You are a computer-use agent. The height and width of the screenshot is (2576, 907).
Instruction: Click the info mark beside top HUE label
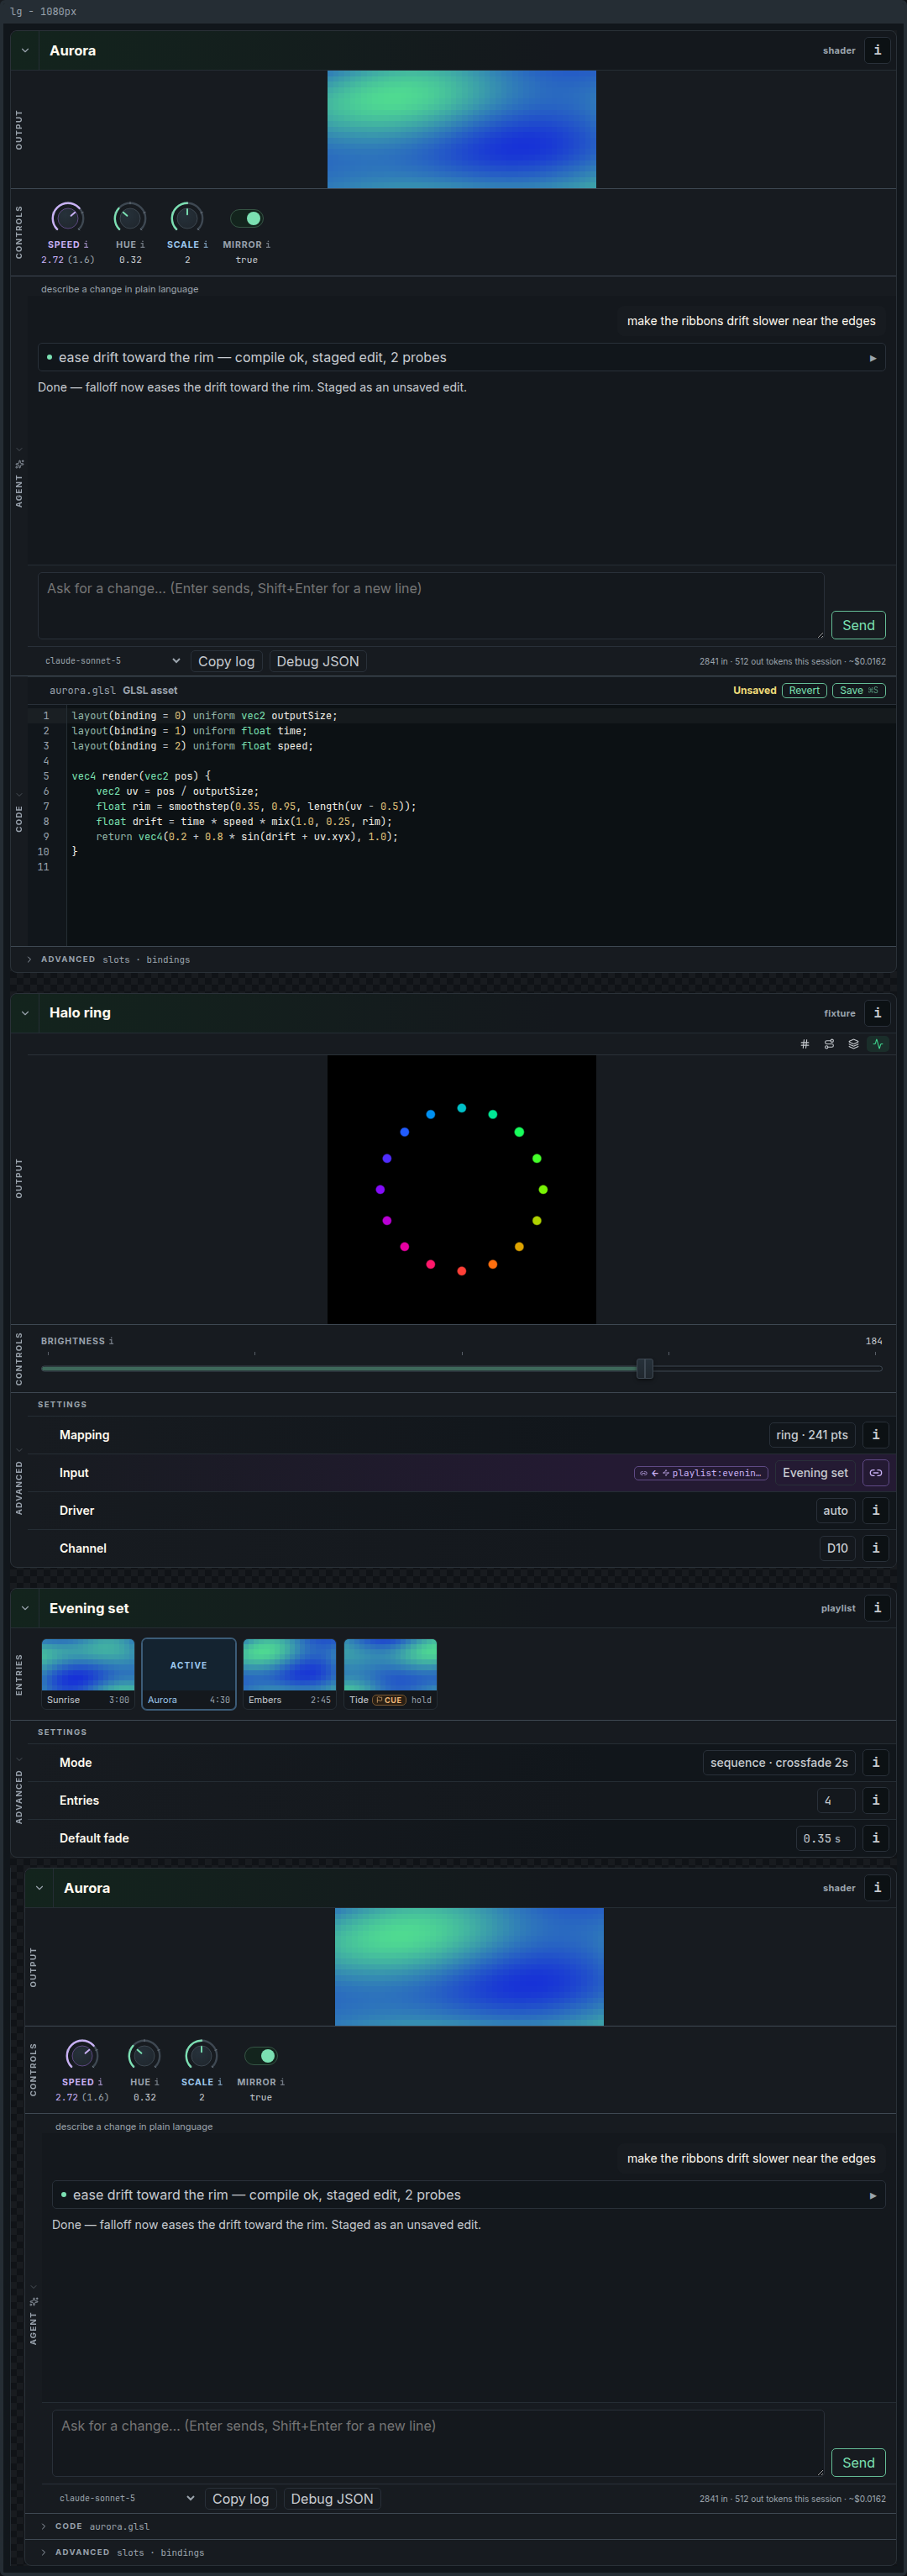(x=142, y=245)
